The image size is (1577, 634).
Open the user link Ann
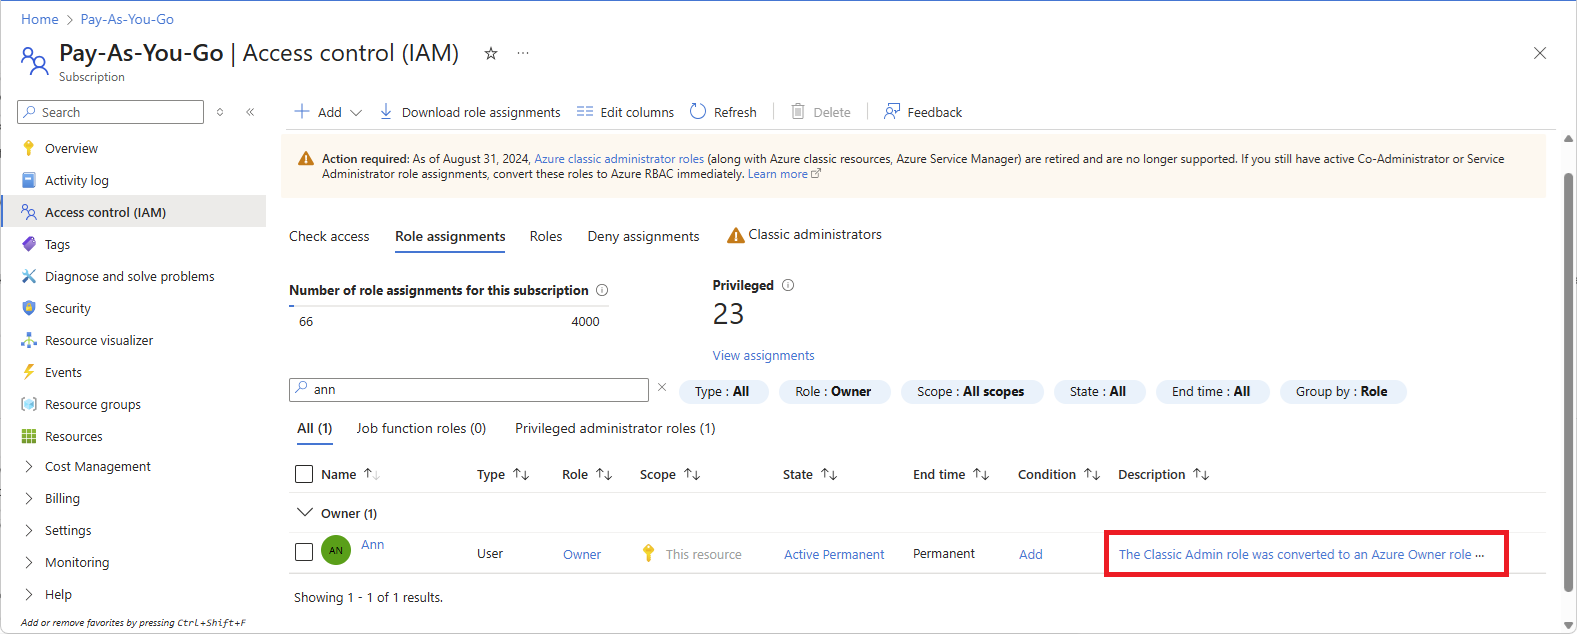[x=373, y=545]
